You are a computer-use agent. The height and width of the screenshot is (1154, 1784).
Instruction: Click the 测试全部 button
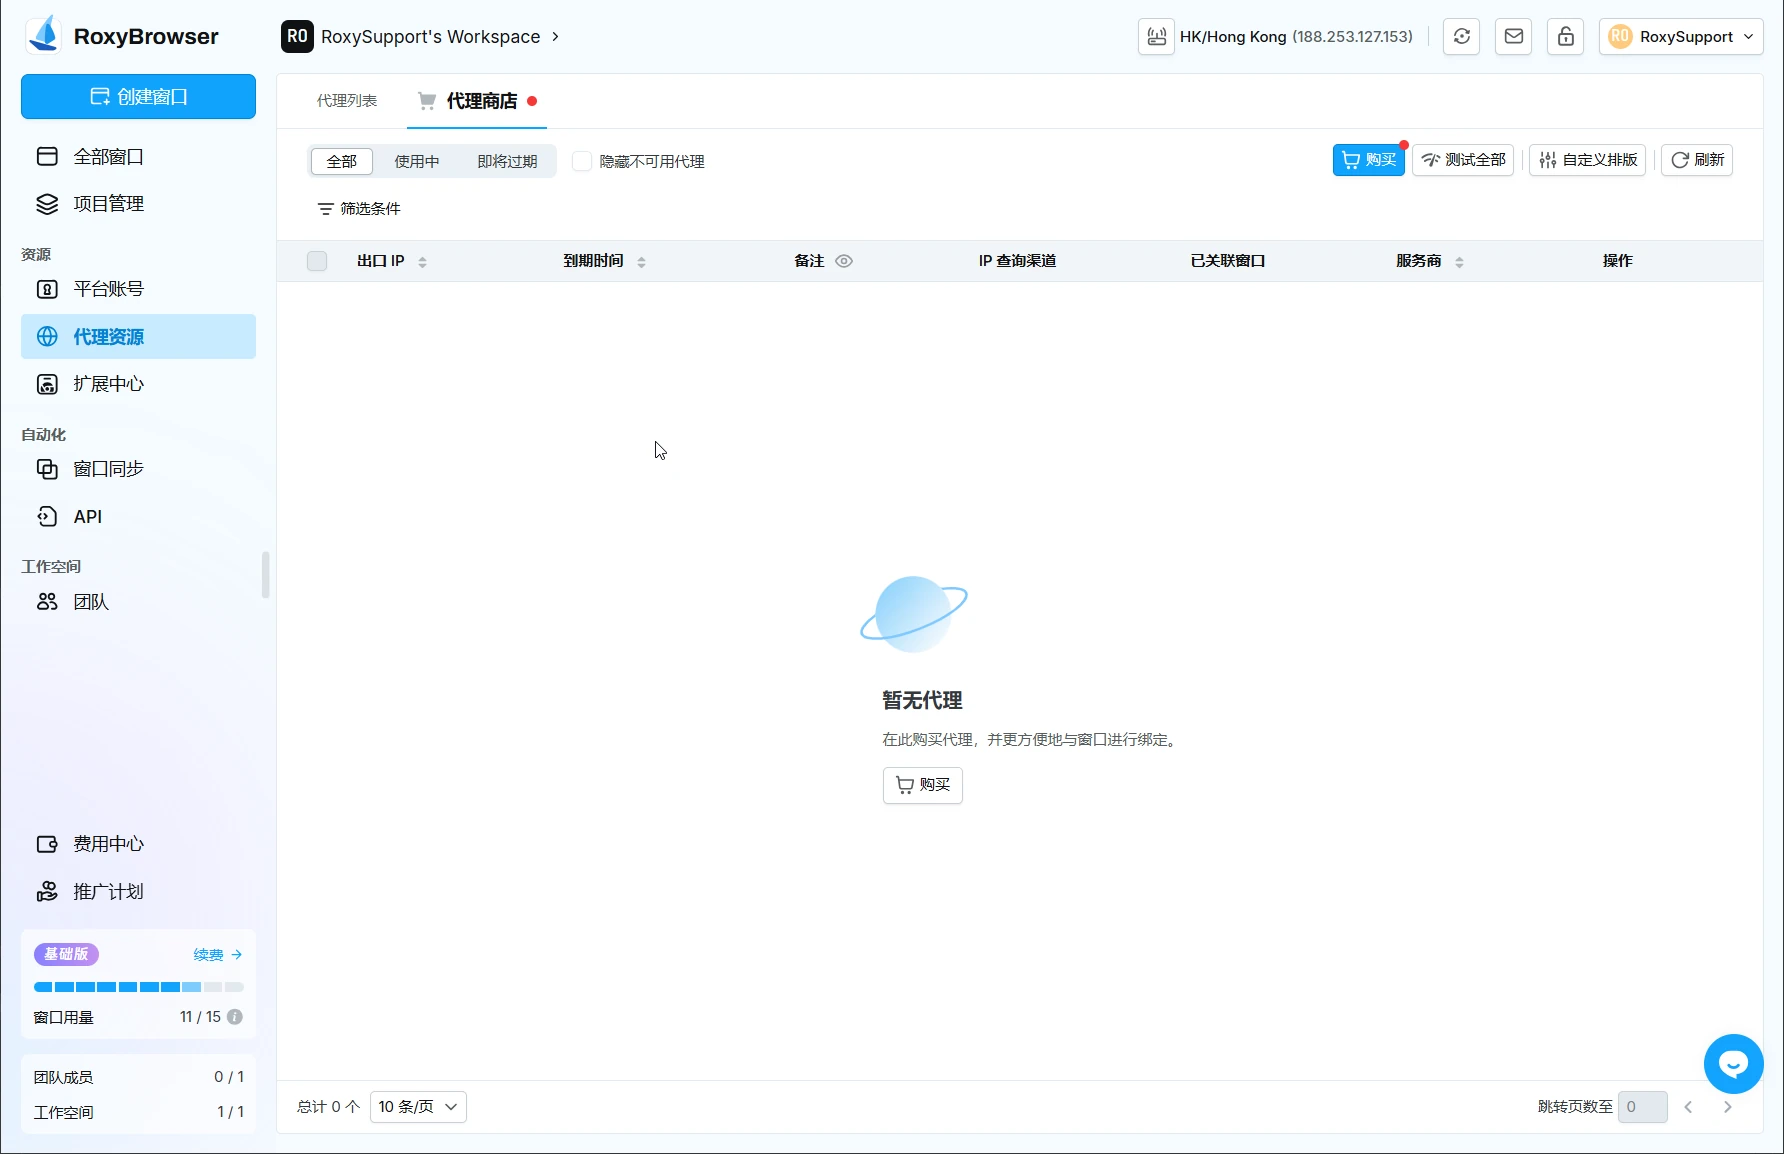point(1463,160)
